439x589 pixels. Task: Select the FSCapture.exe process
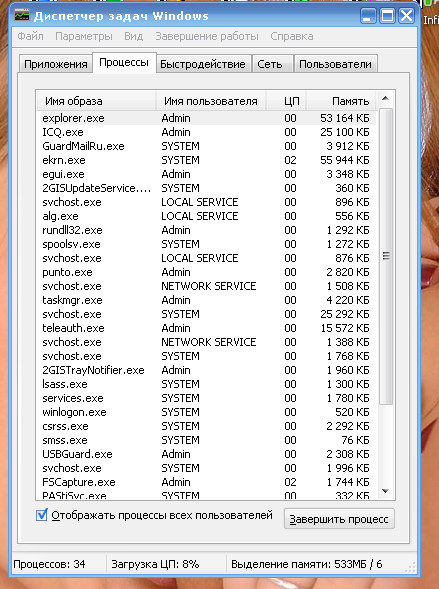pos(206,482)
